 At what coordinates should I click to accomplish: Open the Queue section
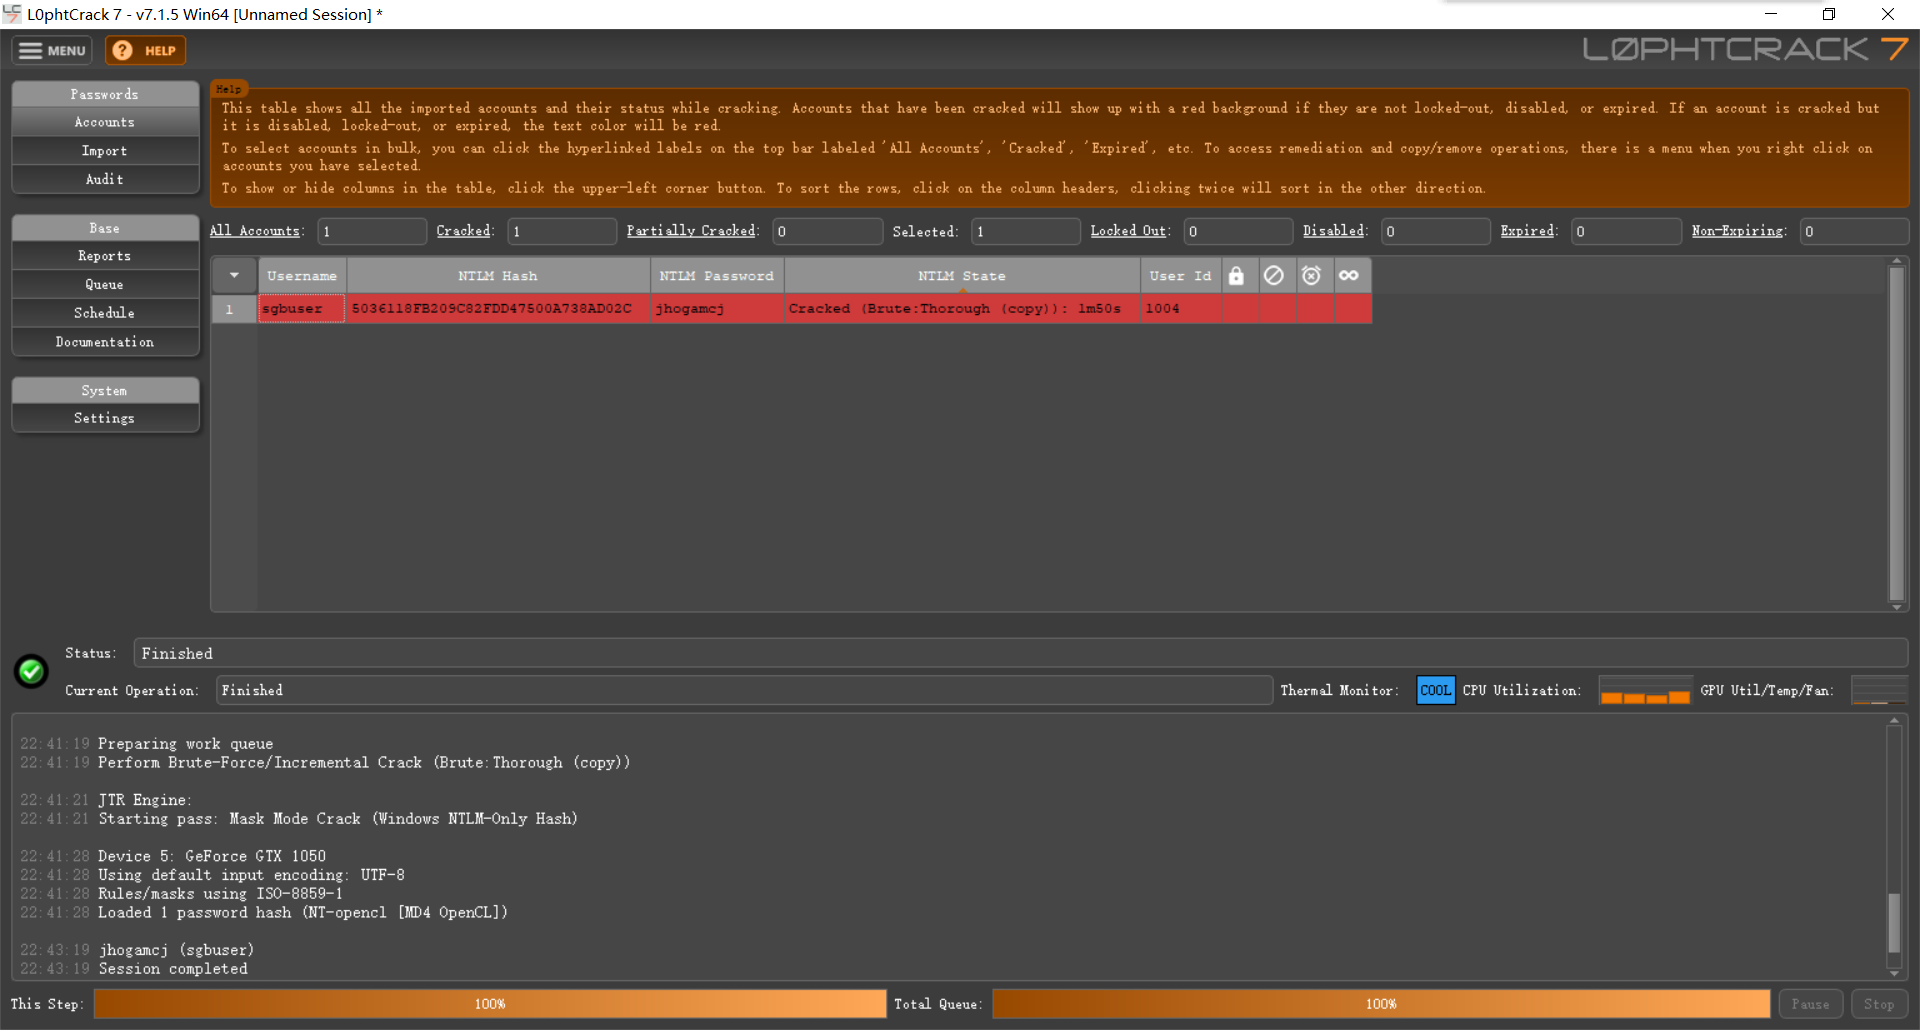(105, 285)
